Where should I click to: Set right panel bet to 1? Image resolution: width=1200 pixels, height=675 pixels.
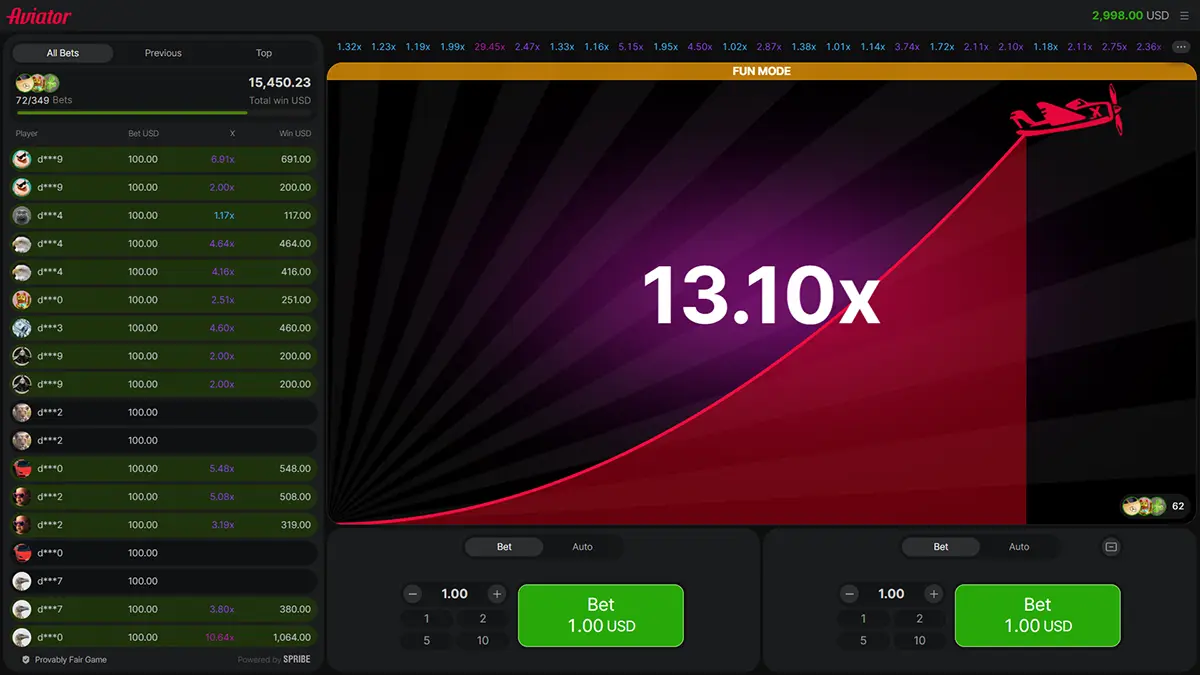[x=864, y=619]
